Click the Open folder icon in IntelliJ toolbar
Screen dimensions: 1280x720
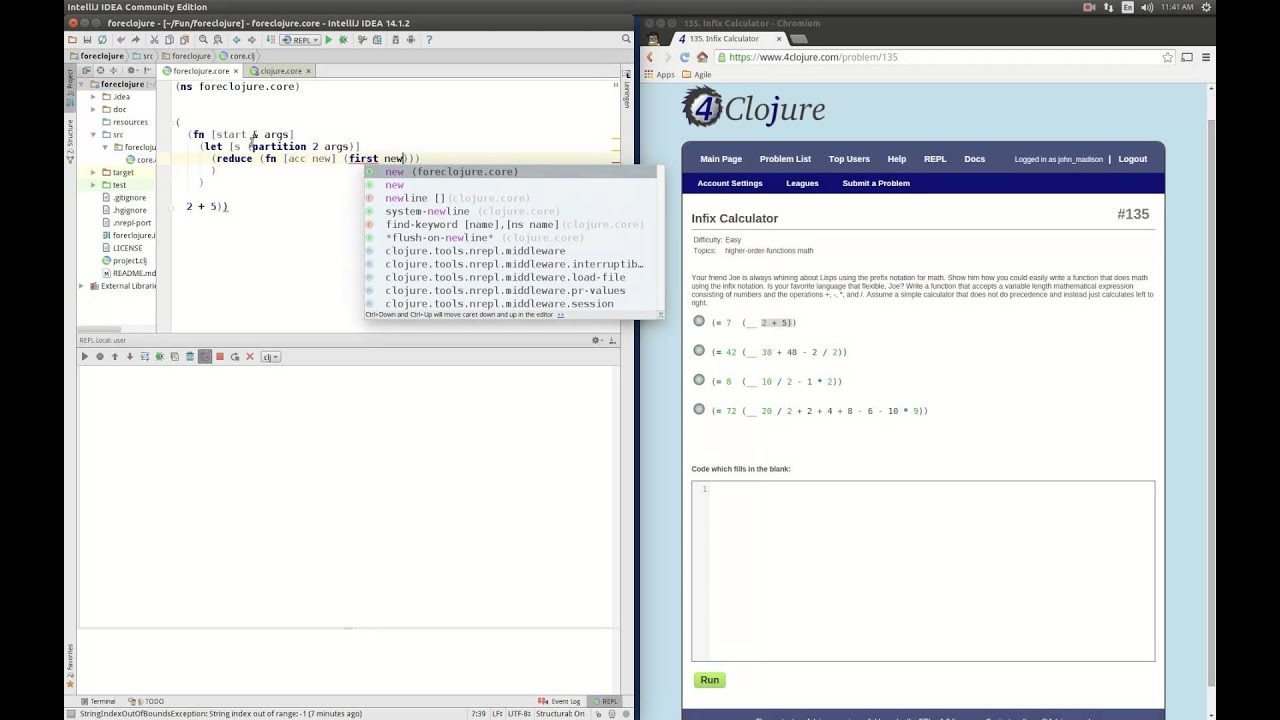tap(72, 40)
